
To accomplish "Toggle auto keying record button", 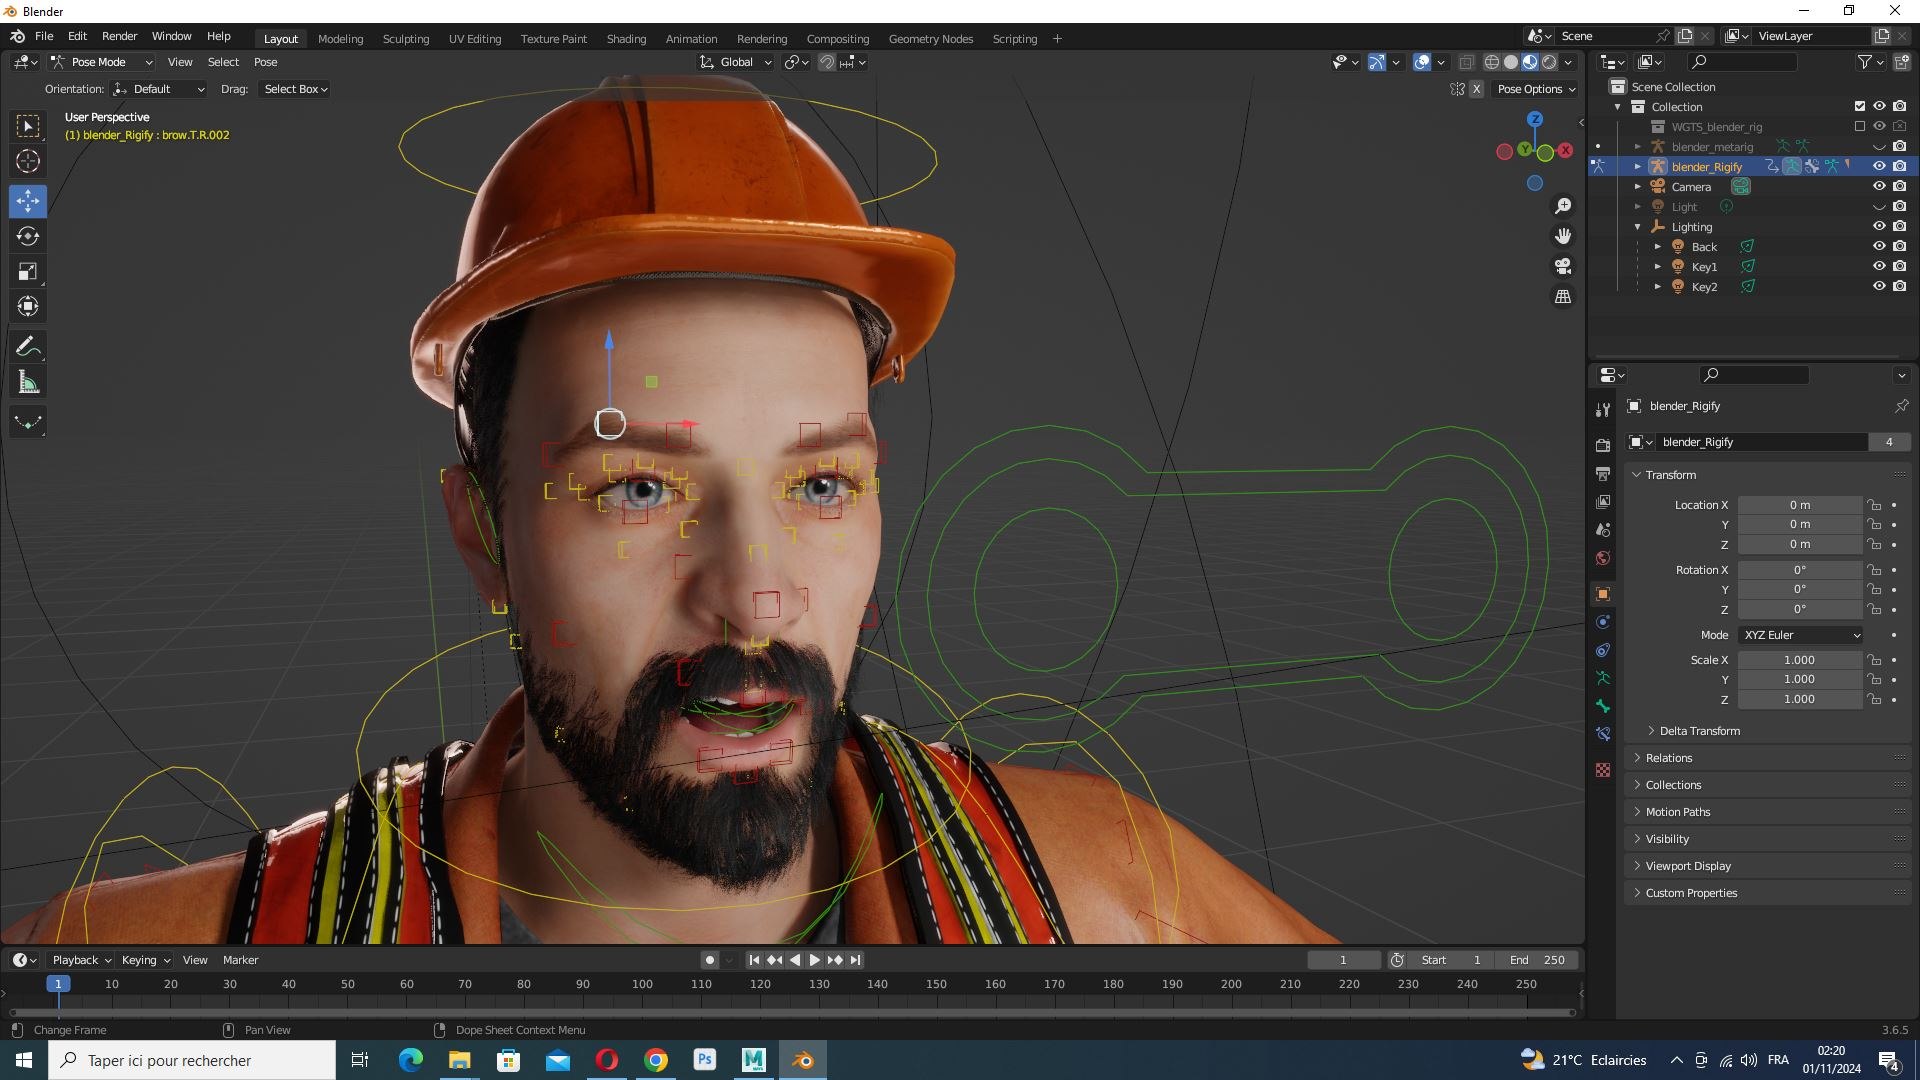I will pyautogui.click(x=710, y=960).
